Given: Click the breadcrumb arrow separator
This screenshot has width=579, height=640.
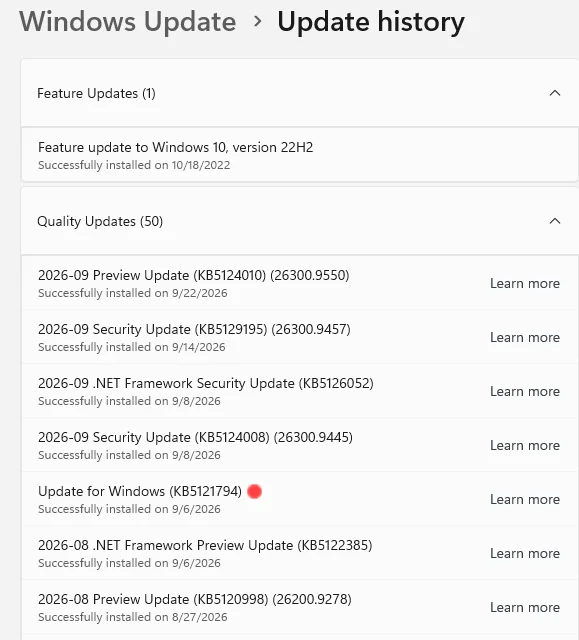Looking at the screenshot, I should 257,21.
